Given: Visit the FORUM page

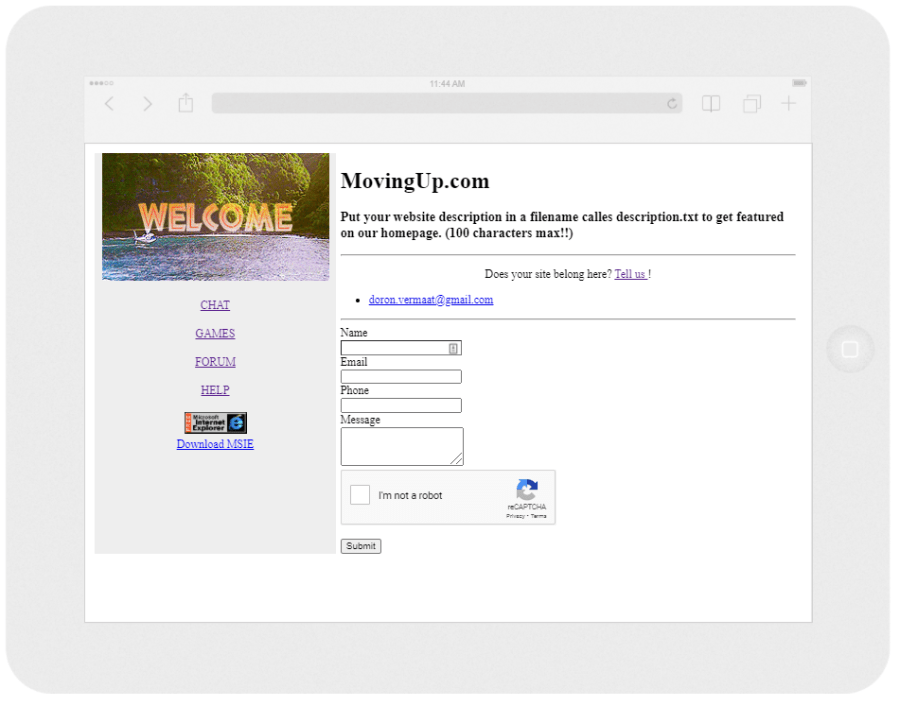Looking at the screenshot, I should point(214,361).
